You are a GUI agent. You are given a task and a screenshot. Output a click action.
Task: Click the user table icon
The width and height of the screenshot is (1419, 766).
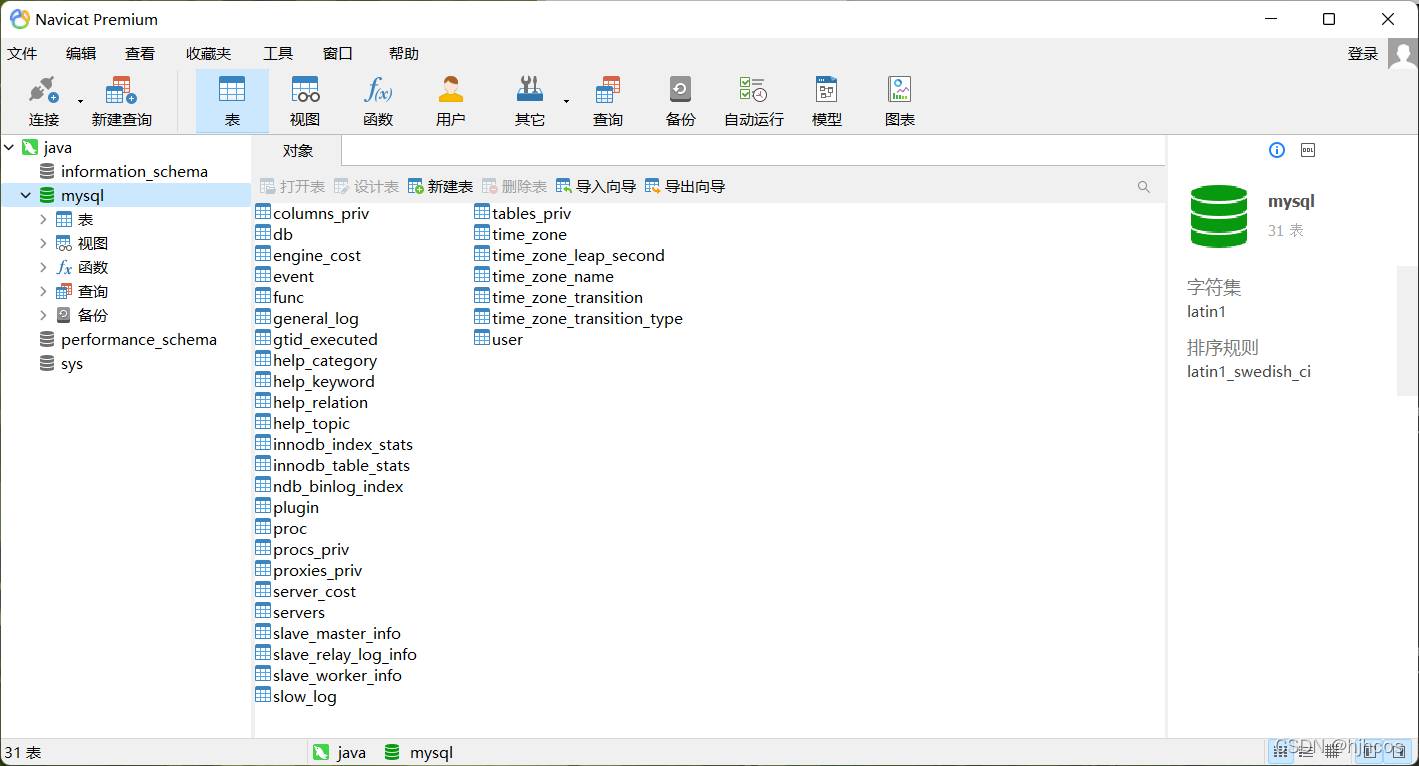click(x=482, y=339)
